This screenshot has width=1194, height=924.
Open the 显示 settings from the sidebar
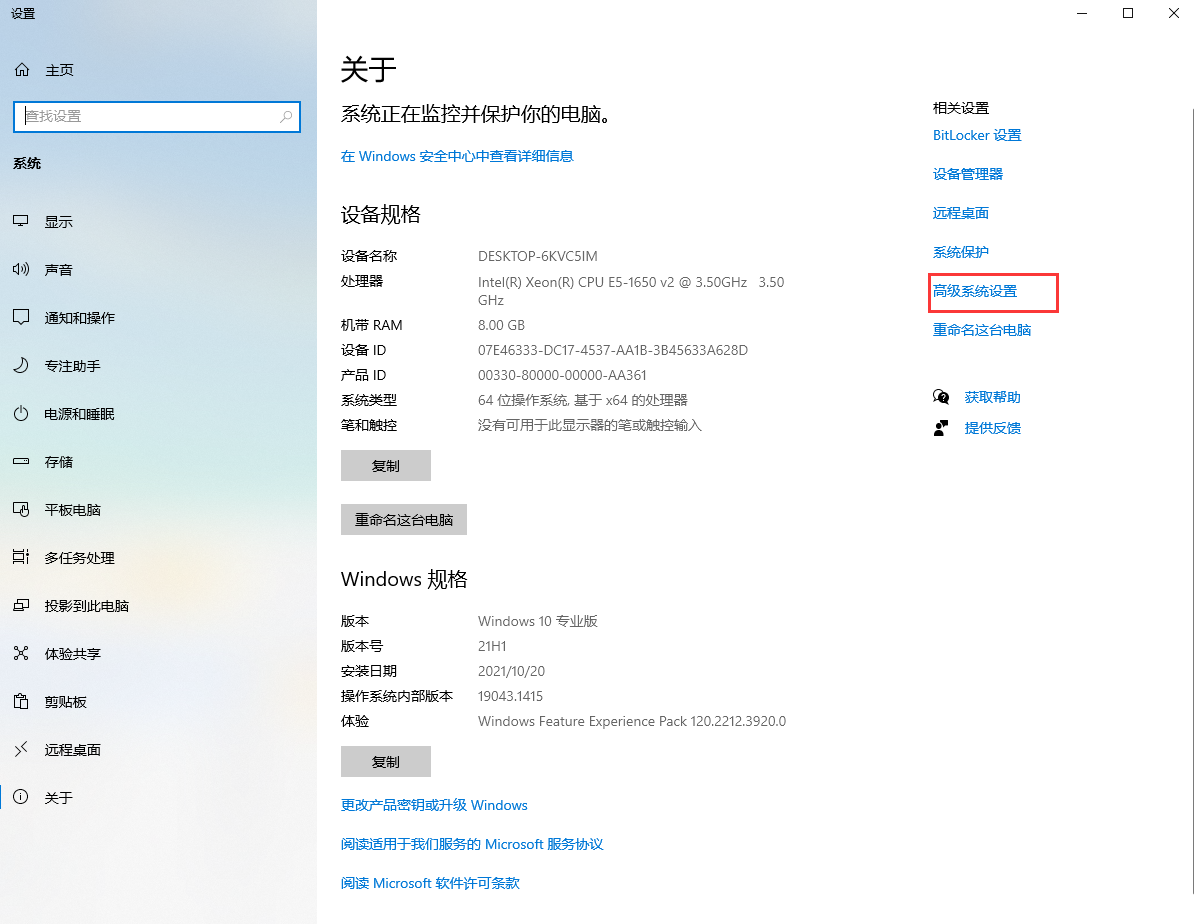(60, 221)
